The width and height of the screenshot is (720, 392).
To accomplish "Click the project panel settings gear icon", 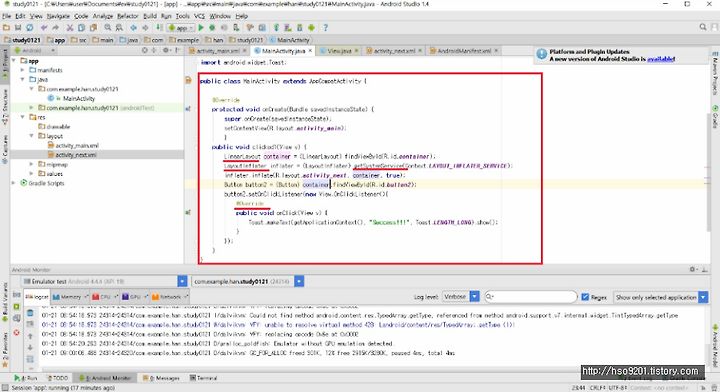I will [x=166, y=50].
